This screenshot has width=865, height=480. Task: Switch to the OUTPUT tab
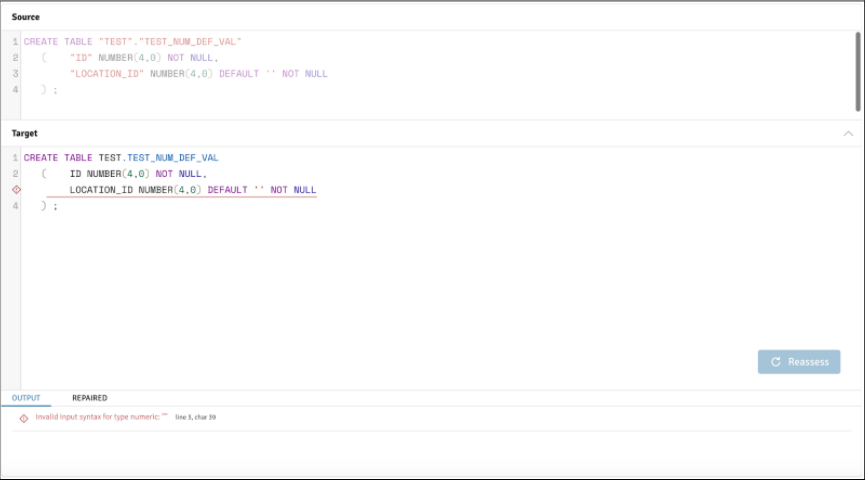[x=26, y=398]
